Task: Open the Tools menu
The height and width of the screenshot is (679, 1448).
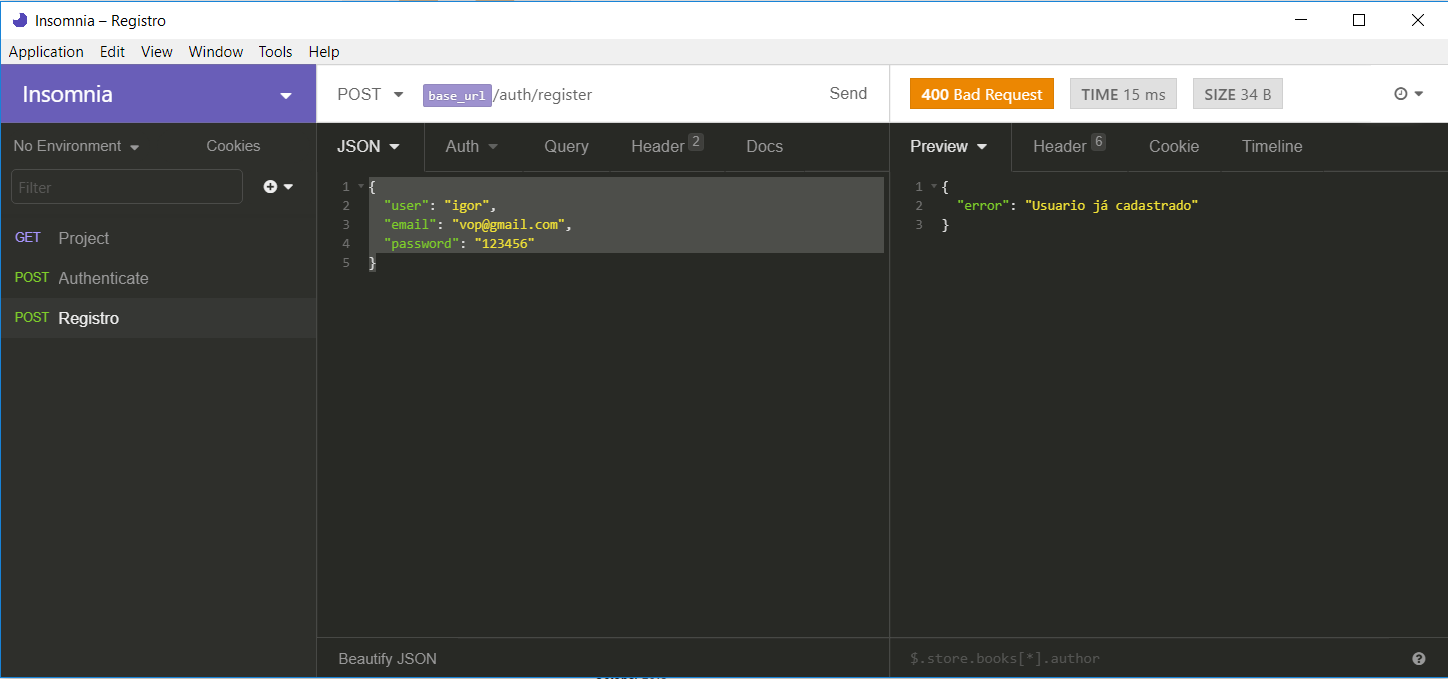Action: tap(275, 52)
